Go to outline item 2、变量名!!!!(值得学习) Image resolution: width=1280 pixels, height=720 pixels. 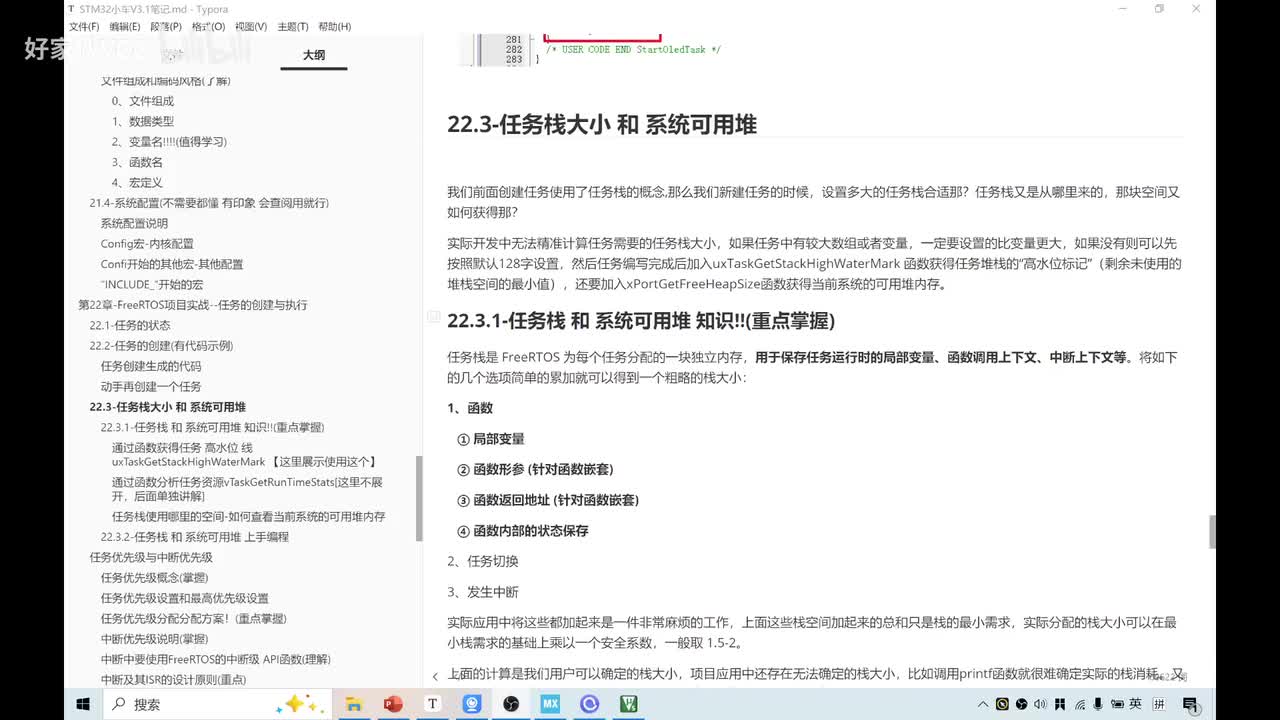[x=170, y=142]
